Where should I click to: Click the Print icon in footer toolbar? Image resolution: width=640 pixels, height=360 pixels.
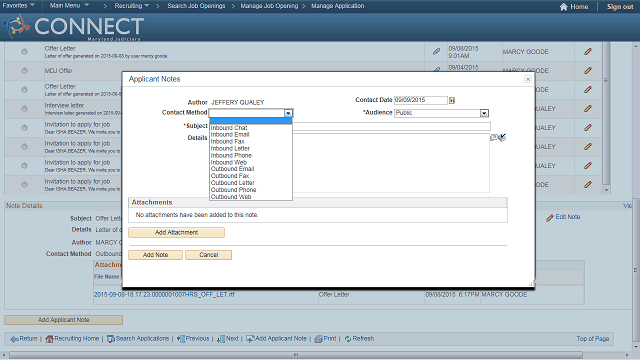click(318, 339)
